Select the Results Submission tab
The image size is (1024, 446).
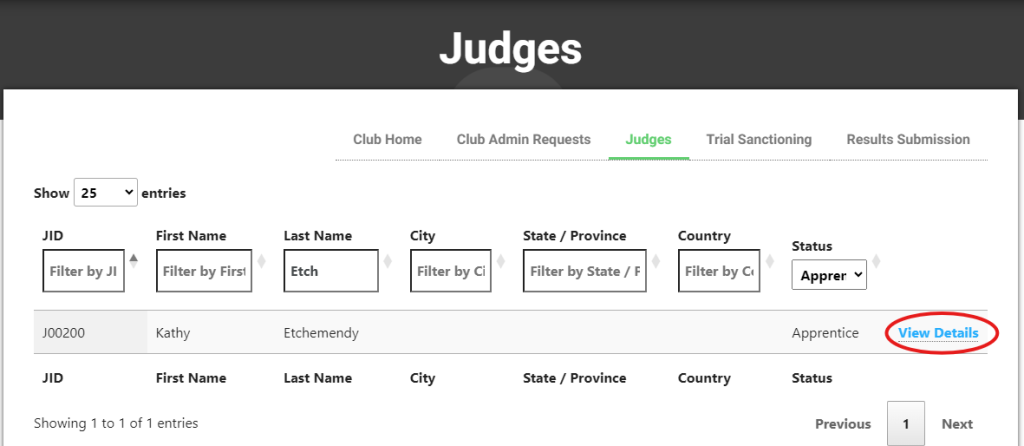tap(908, 139)
